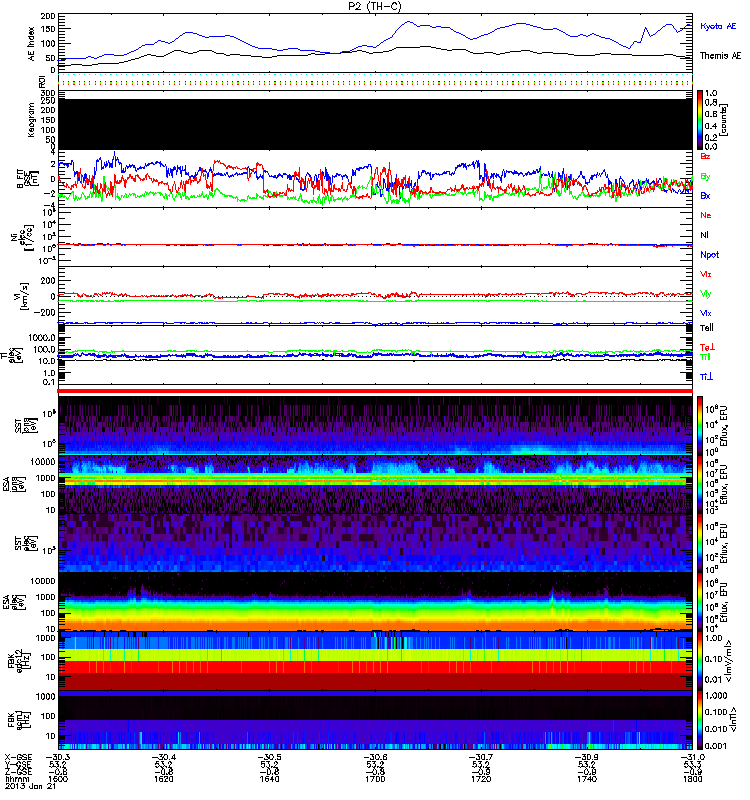Image resolution: width=750 pixels, height=800 pixels.
Task: Click the green Viy velocity legend label
Action: tap(706, 294)
